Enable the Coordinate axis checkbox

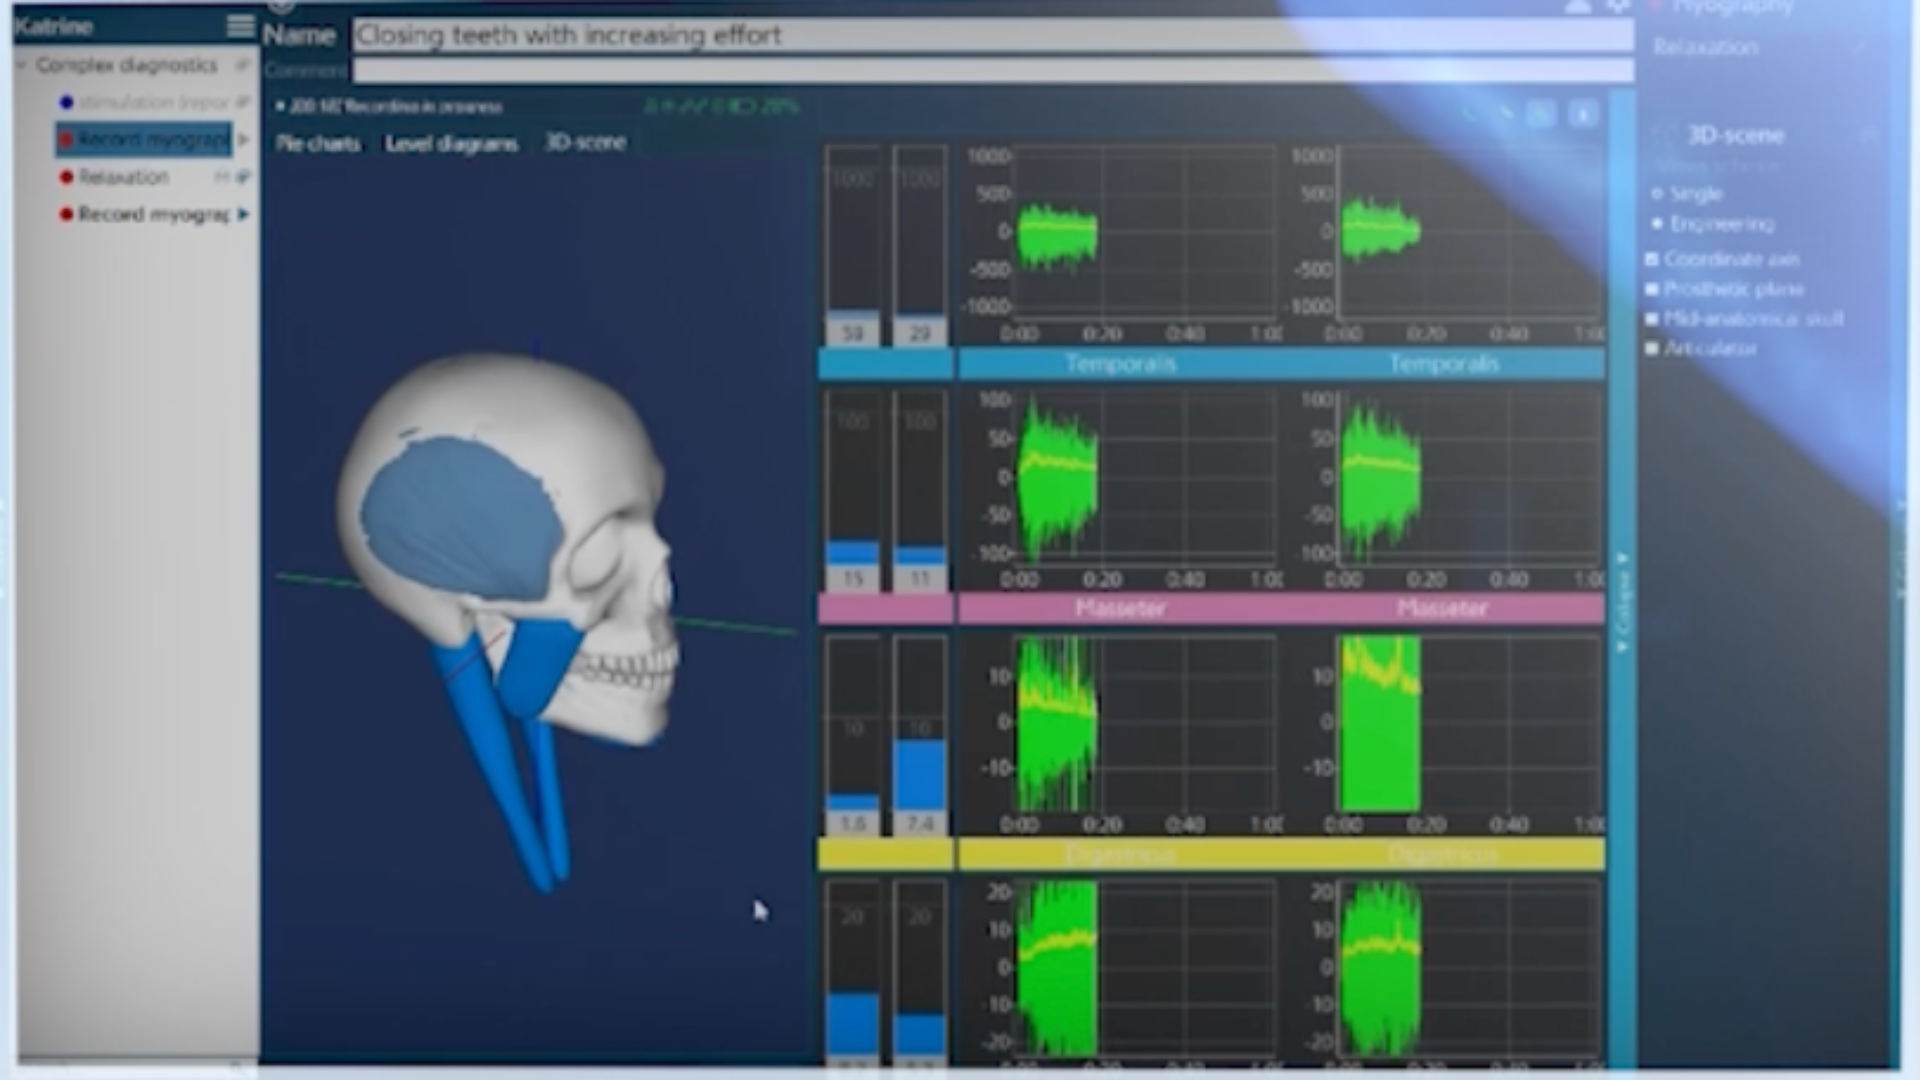click(1652, 259)
